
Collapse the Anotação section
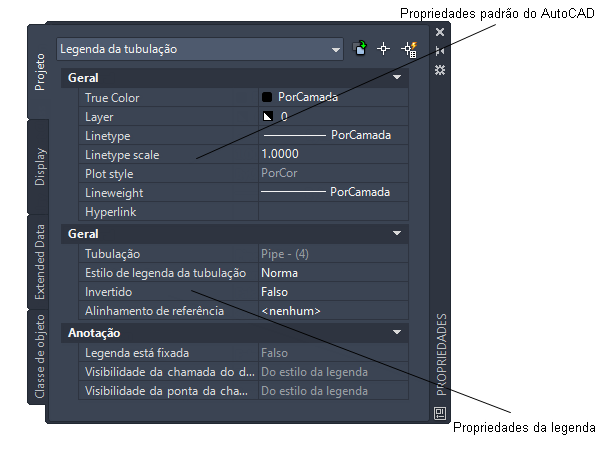(x=397, y=332)
